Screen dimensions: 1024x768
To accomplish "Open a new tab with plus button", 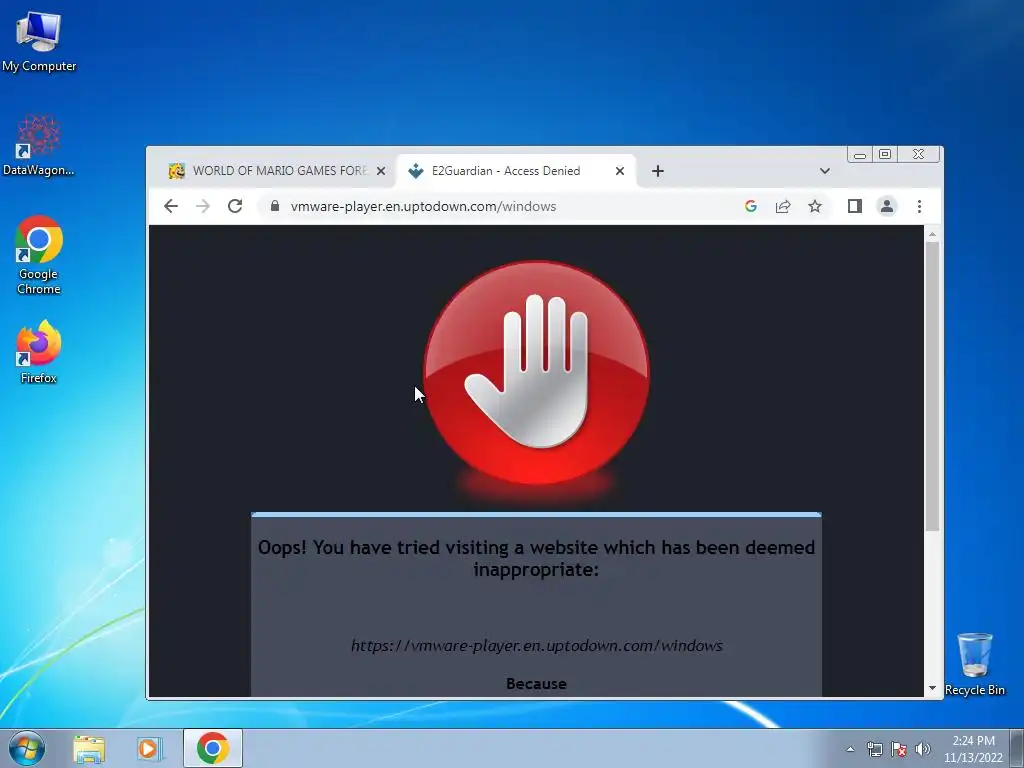I will pos(658,171).
